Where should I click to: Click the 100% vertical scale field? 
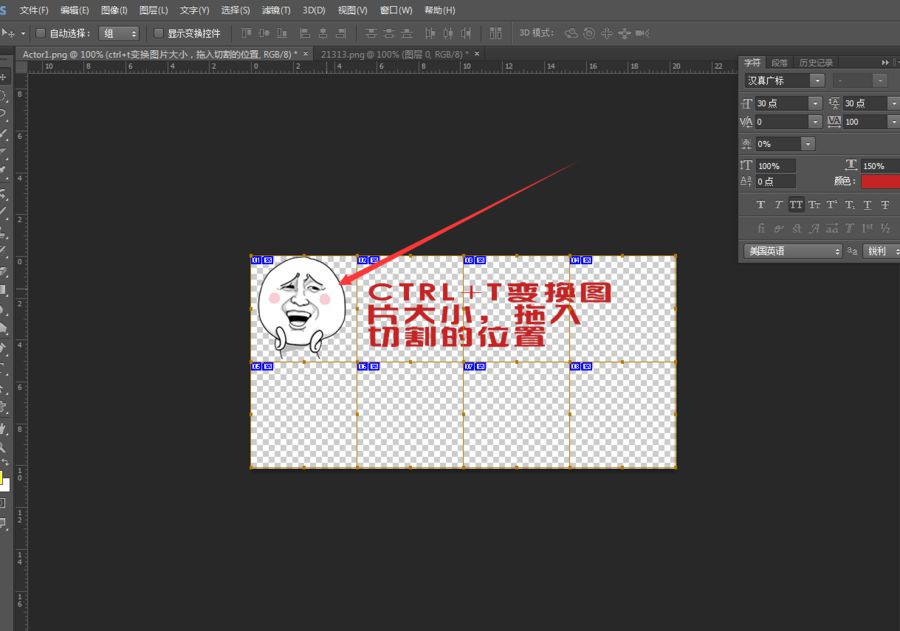click(x=775, y=166)
